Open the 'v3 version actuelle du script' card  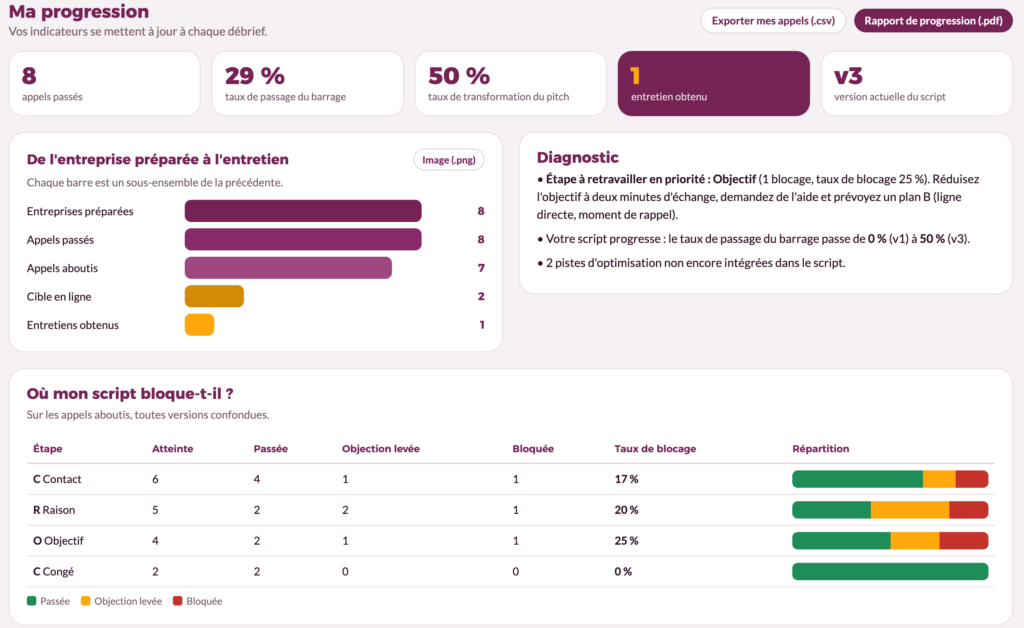click(x=917, y=84)
